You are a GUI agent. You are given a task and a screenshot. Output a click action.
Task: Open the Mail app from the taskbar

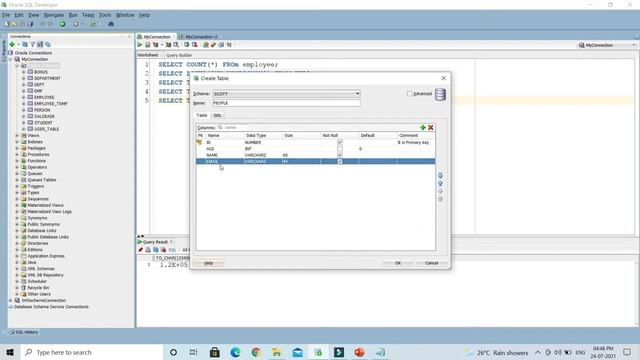tap(298, 352)
